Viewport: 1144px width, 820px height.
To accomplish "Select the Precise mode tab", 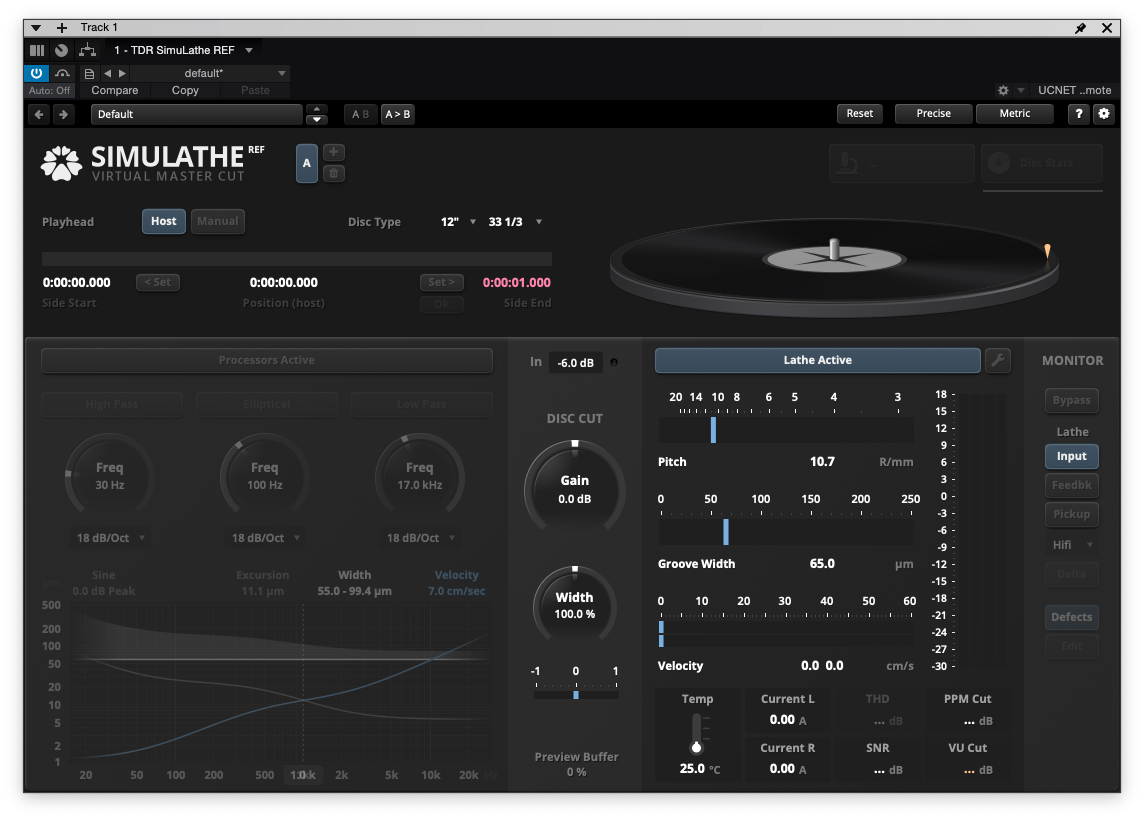I will click(934, 113).
